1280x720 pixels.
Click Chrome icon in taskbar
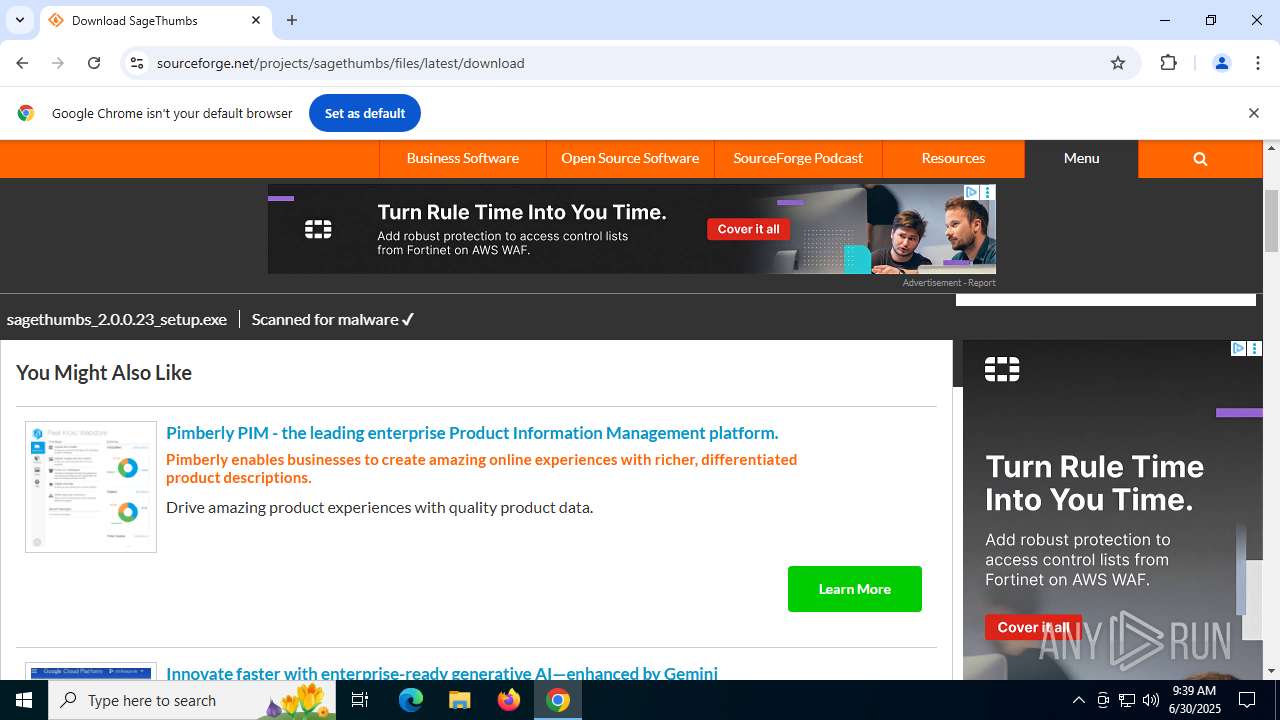558,700
